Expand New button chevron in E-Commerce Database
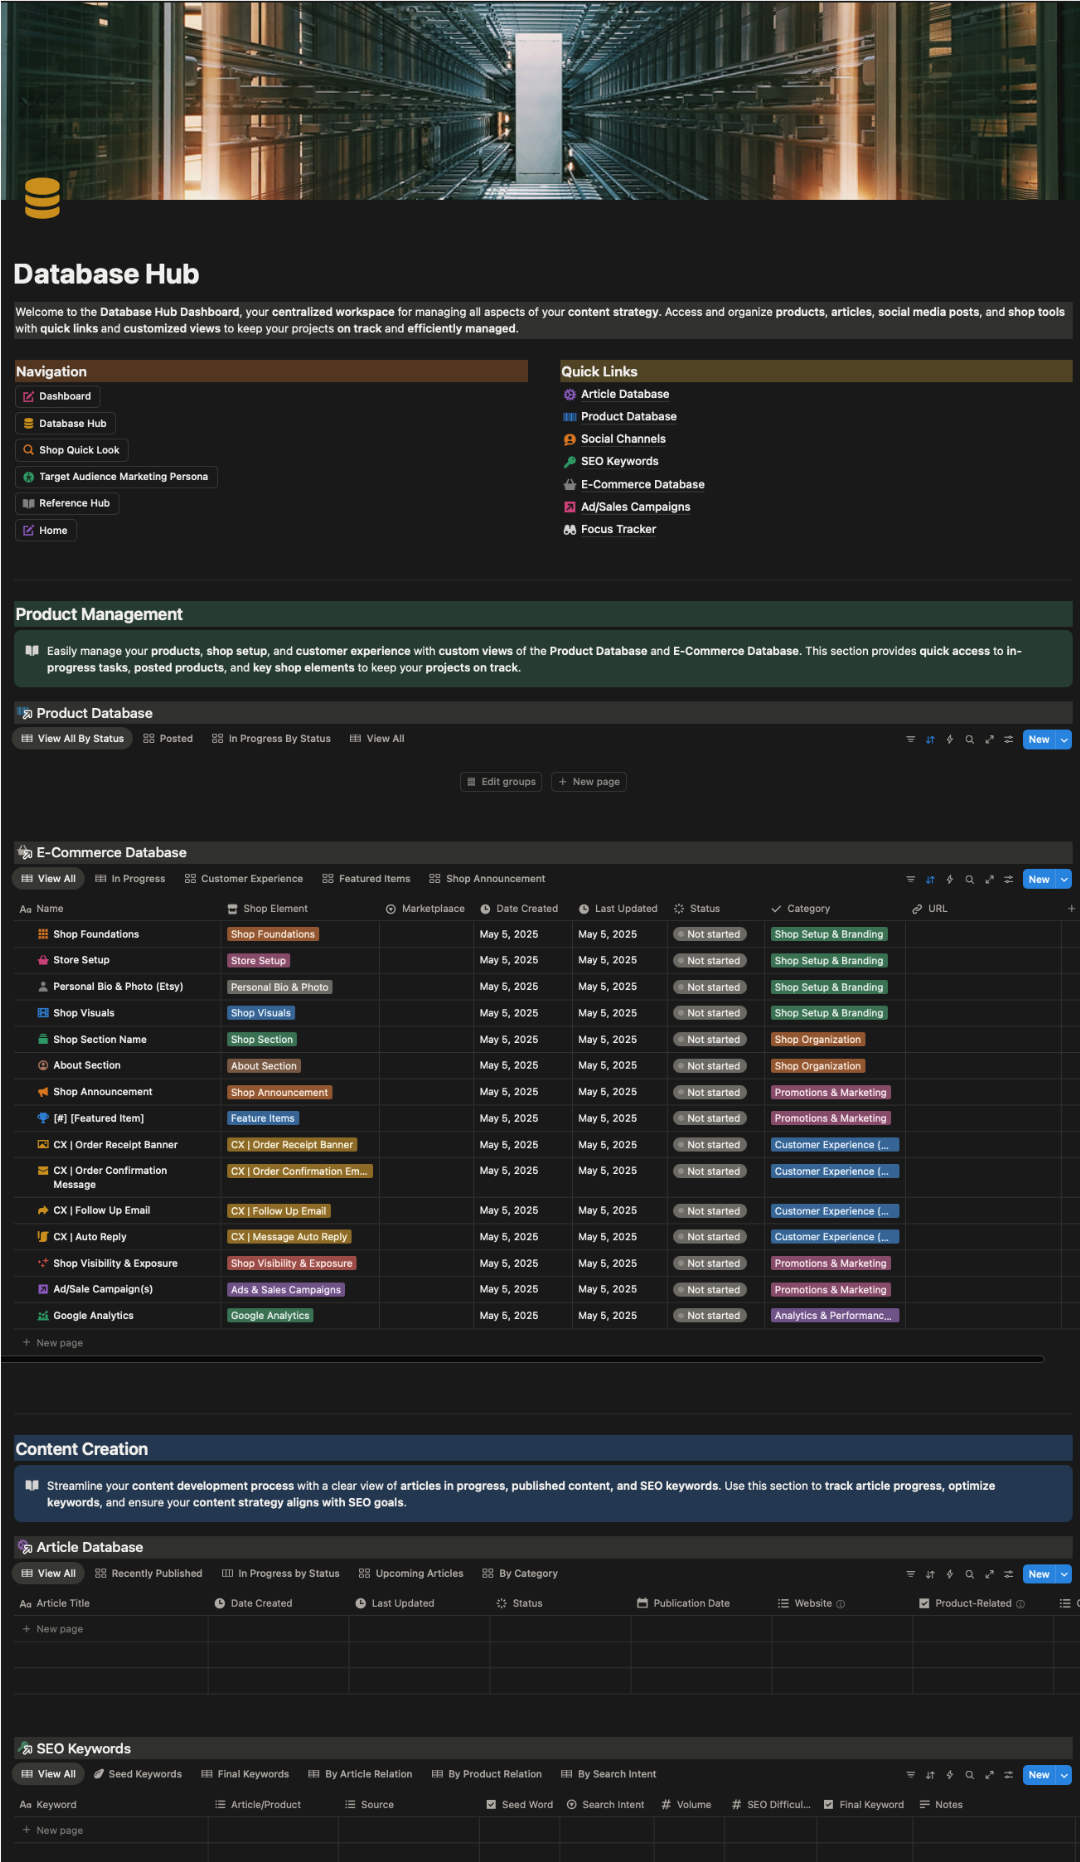Screen dimensions: 1080x1862 point(1064,880)
